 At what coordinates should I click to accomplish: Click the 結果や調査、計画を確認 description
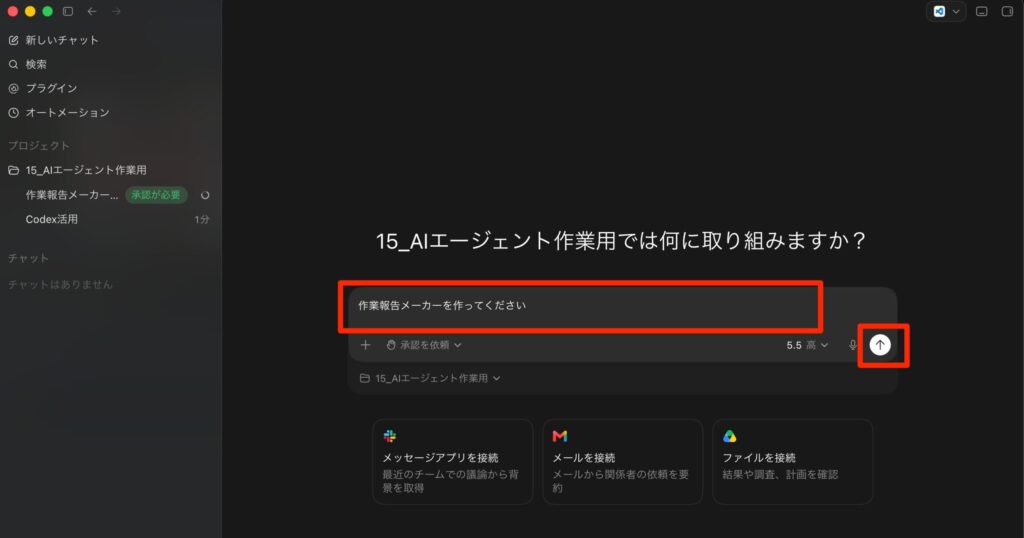(780, 475)
